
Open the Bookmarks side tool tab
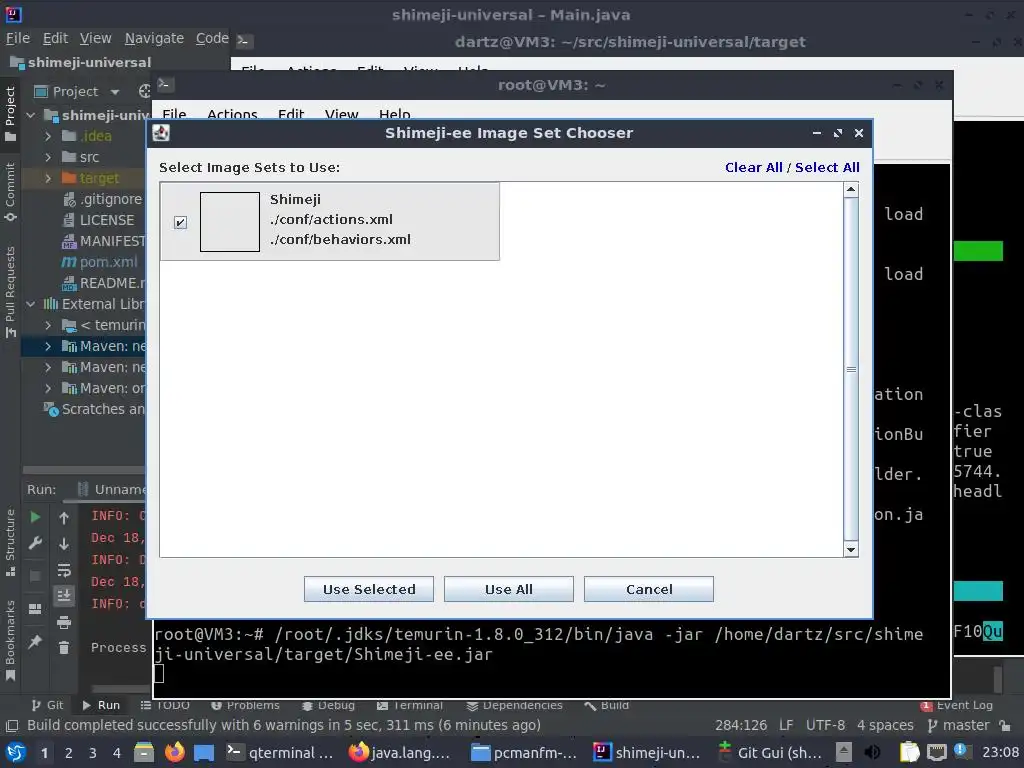[x=10, y=640]
